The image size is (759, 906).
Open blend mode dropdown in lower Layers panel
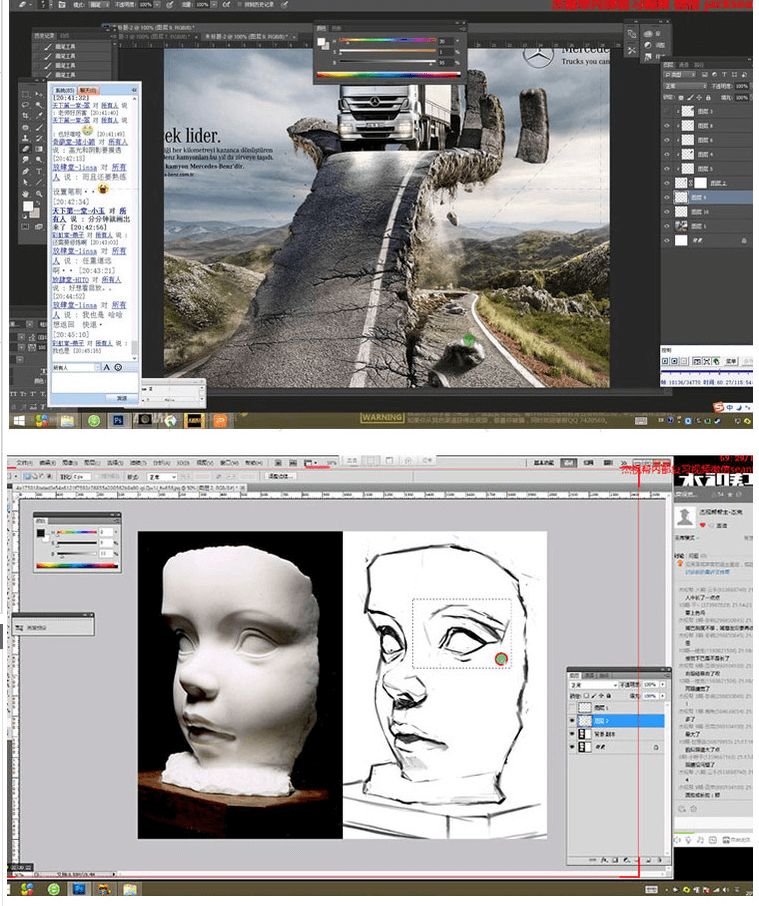coord(594,685)
